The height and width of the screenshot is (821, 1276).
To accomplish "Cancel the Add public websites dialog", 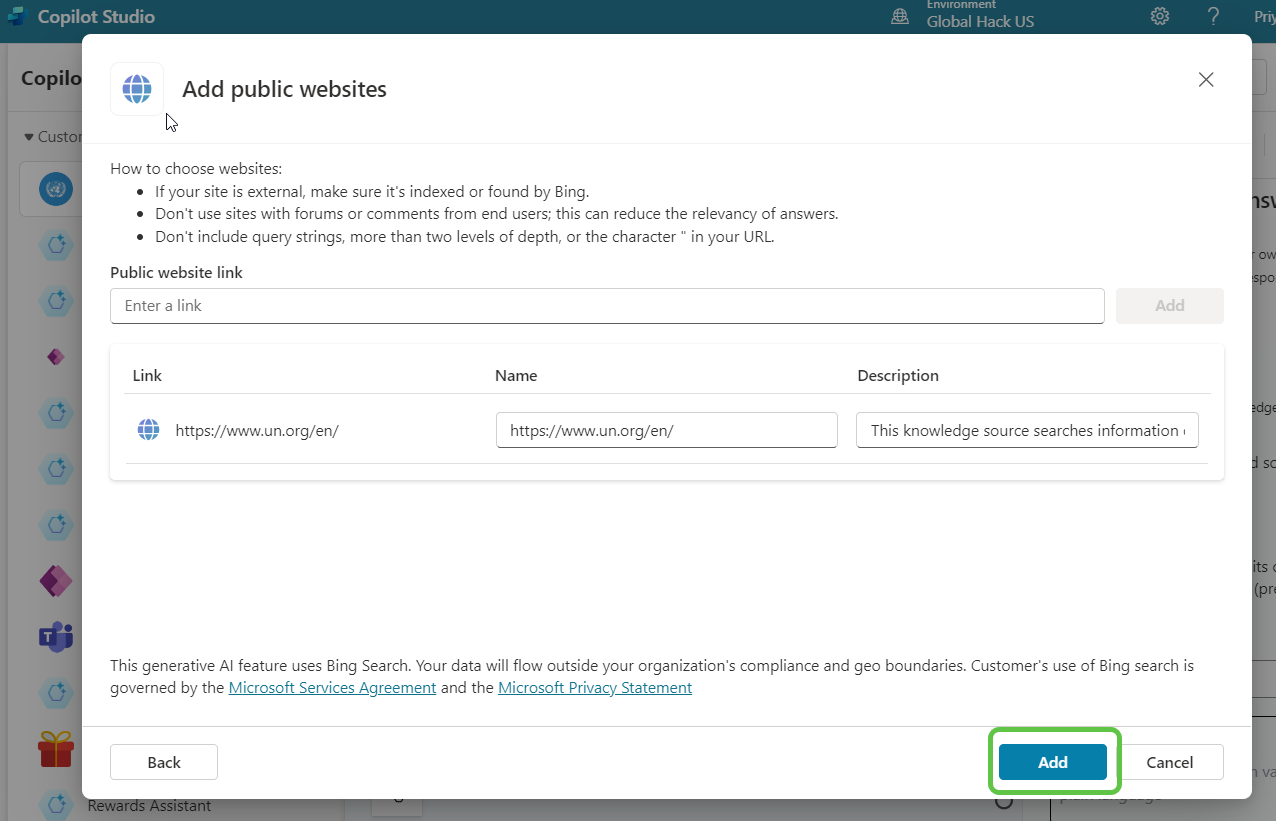I will 1169,762.
